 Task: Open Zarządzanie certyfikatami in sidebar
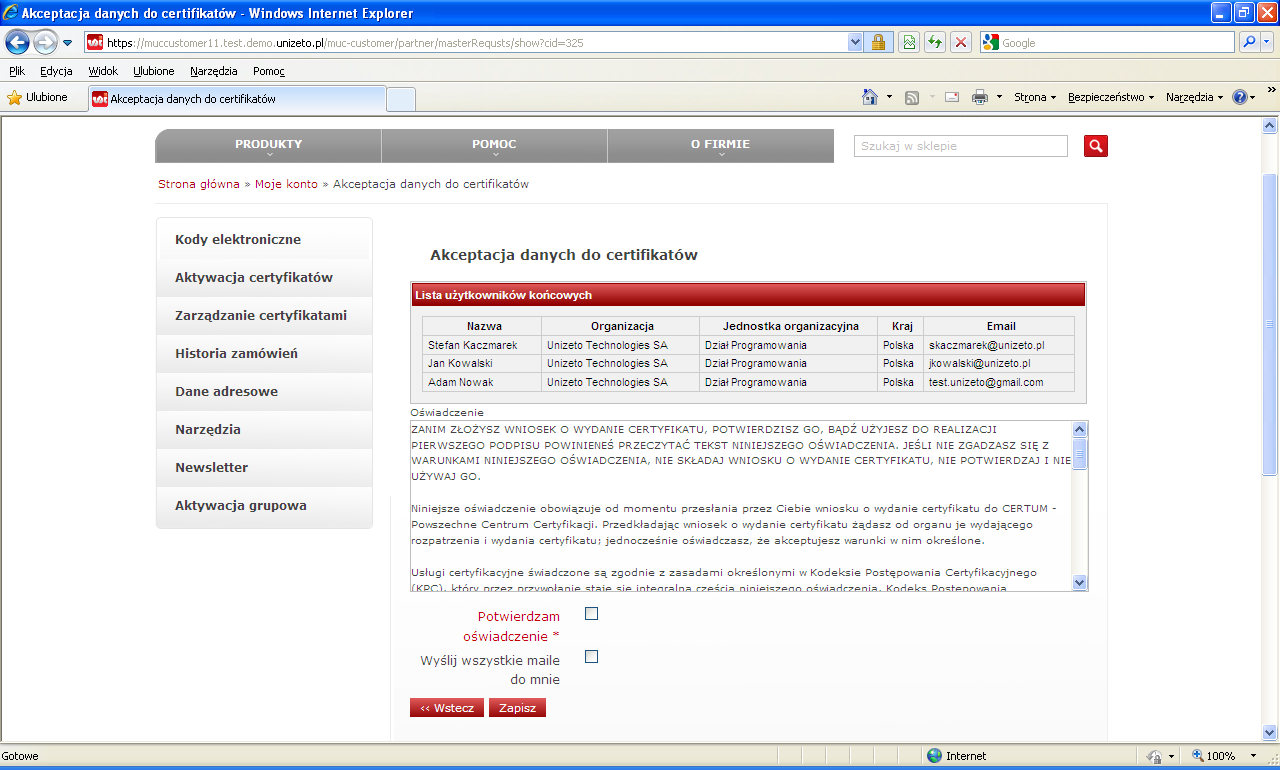pyautogui.click(x=264, y=316)
